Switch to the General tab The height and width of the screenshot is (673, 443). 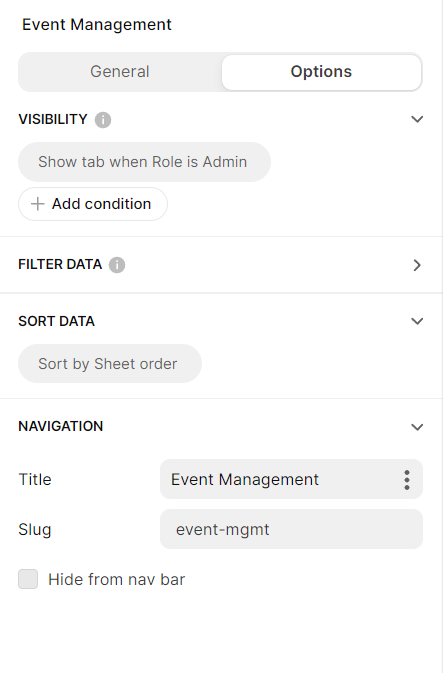[x=120, y=72]
